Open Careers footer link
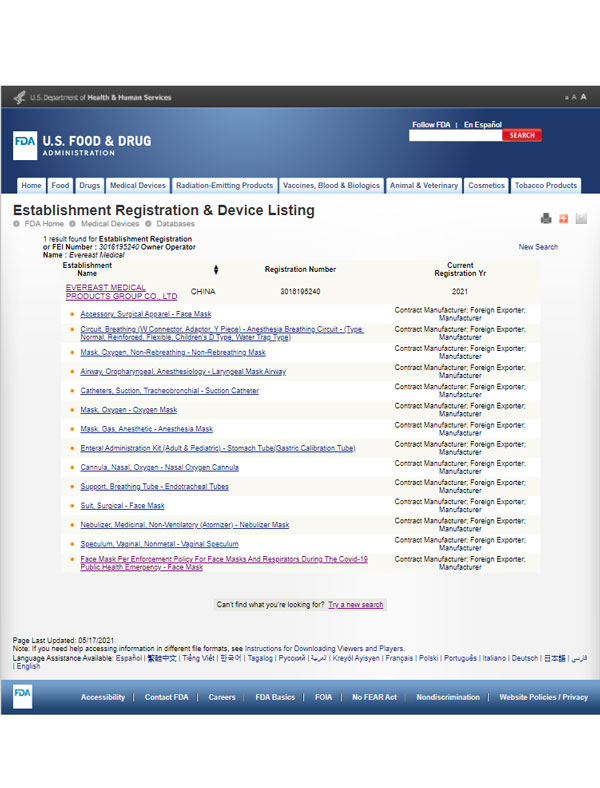Screen dimensions: 600x788 point(222,697)
